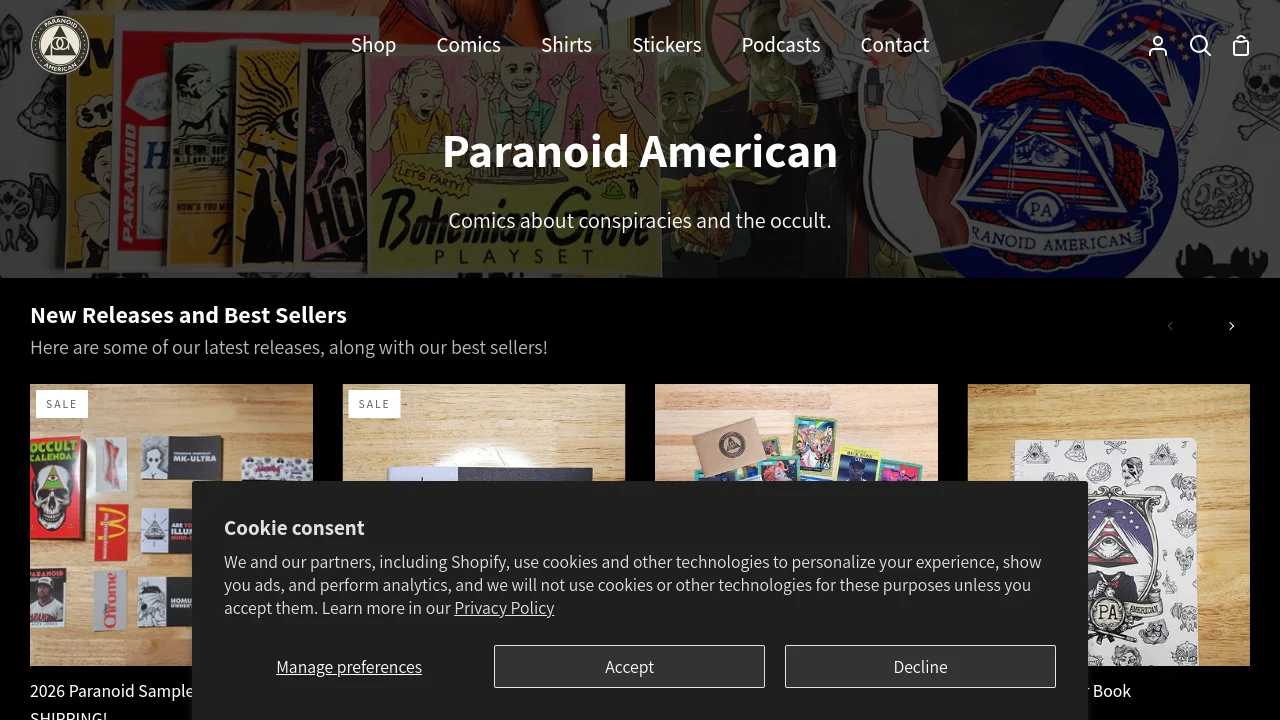Click the Paranoid American logo
1280x720 pixels.
(x=60, y=45)
